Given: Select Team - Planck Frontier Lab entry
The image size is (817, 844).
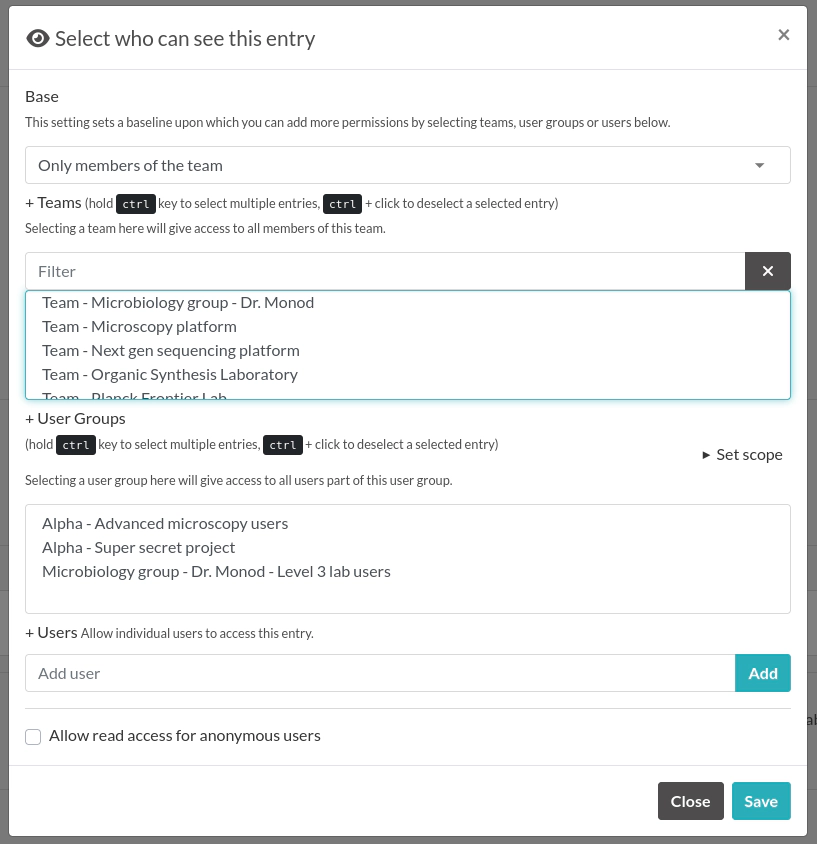Looking at the screenshot, I should click(135, 396).
